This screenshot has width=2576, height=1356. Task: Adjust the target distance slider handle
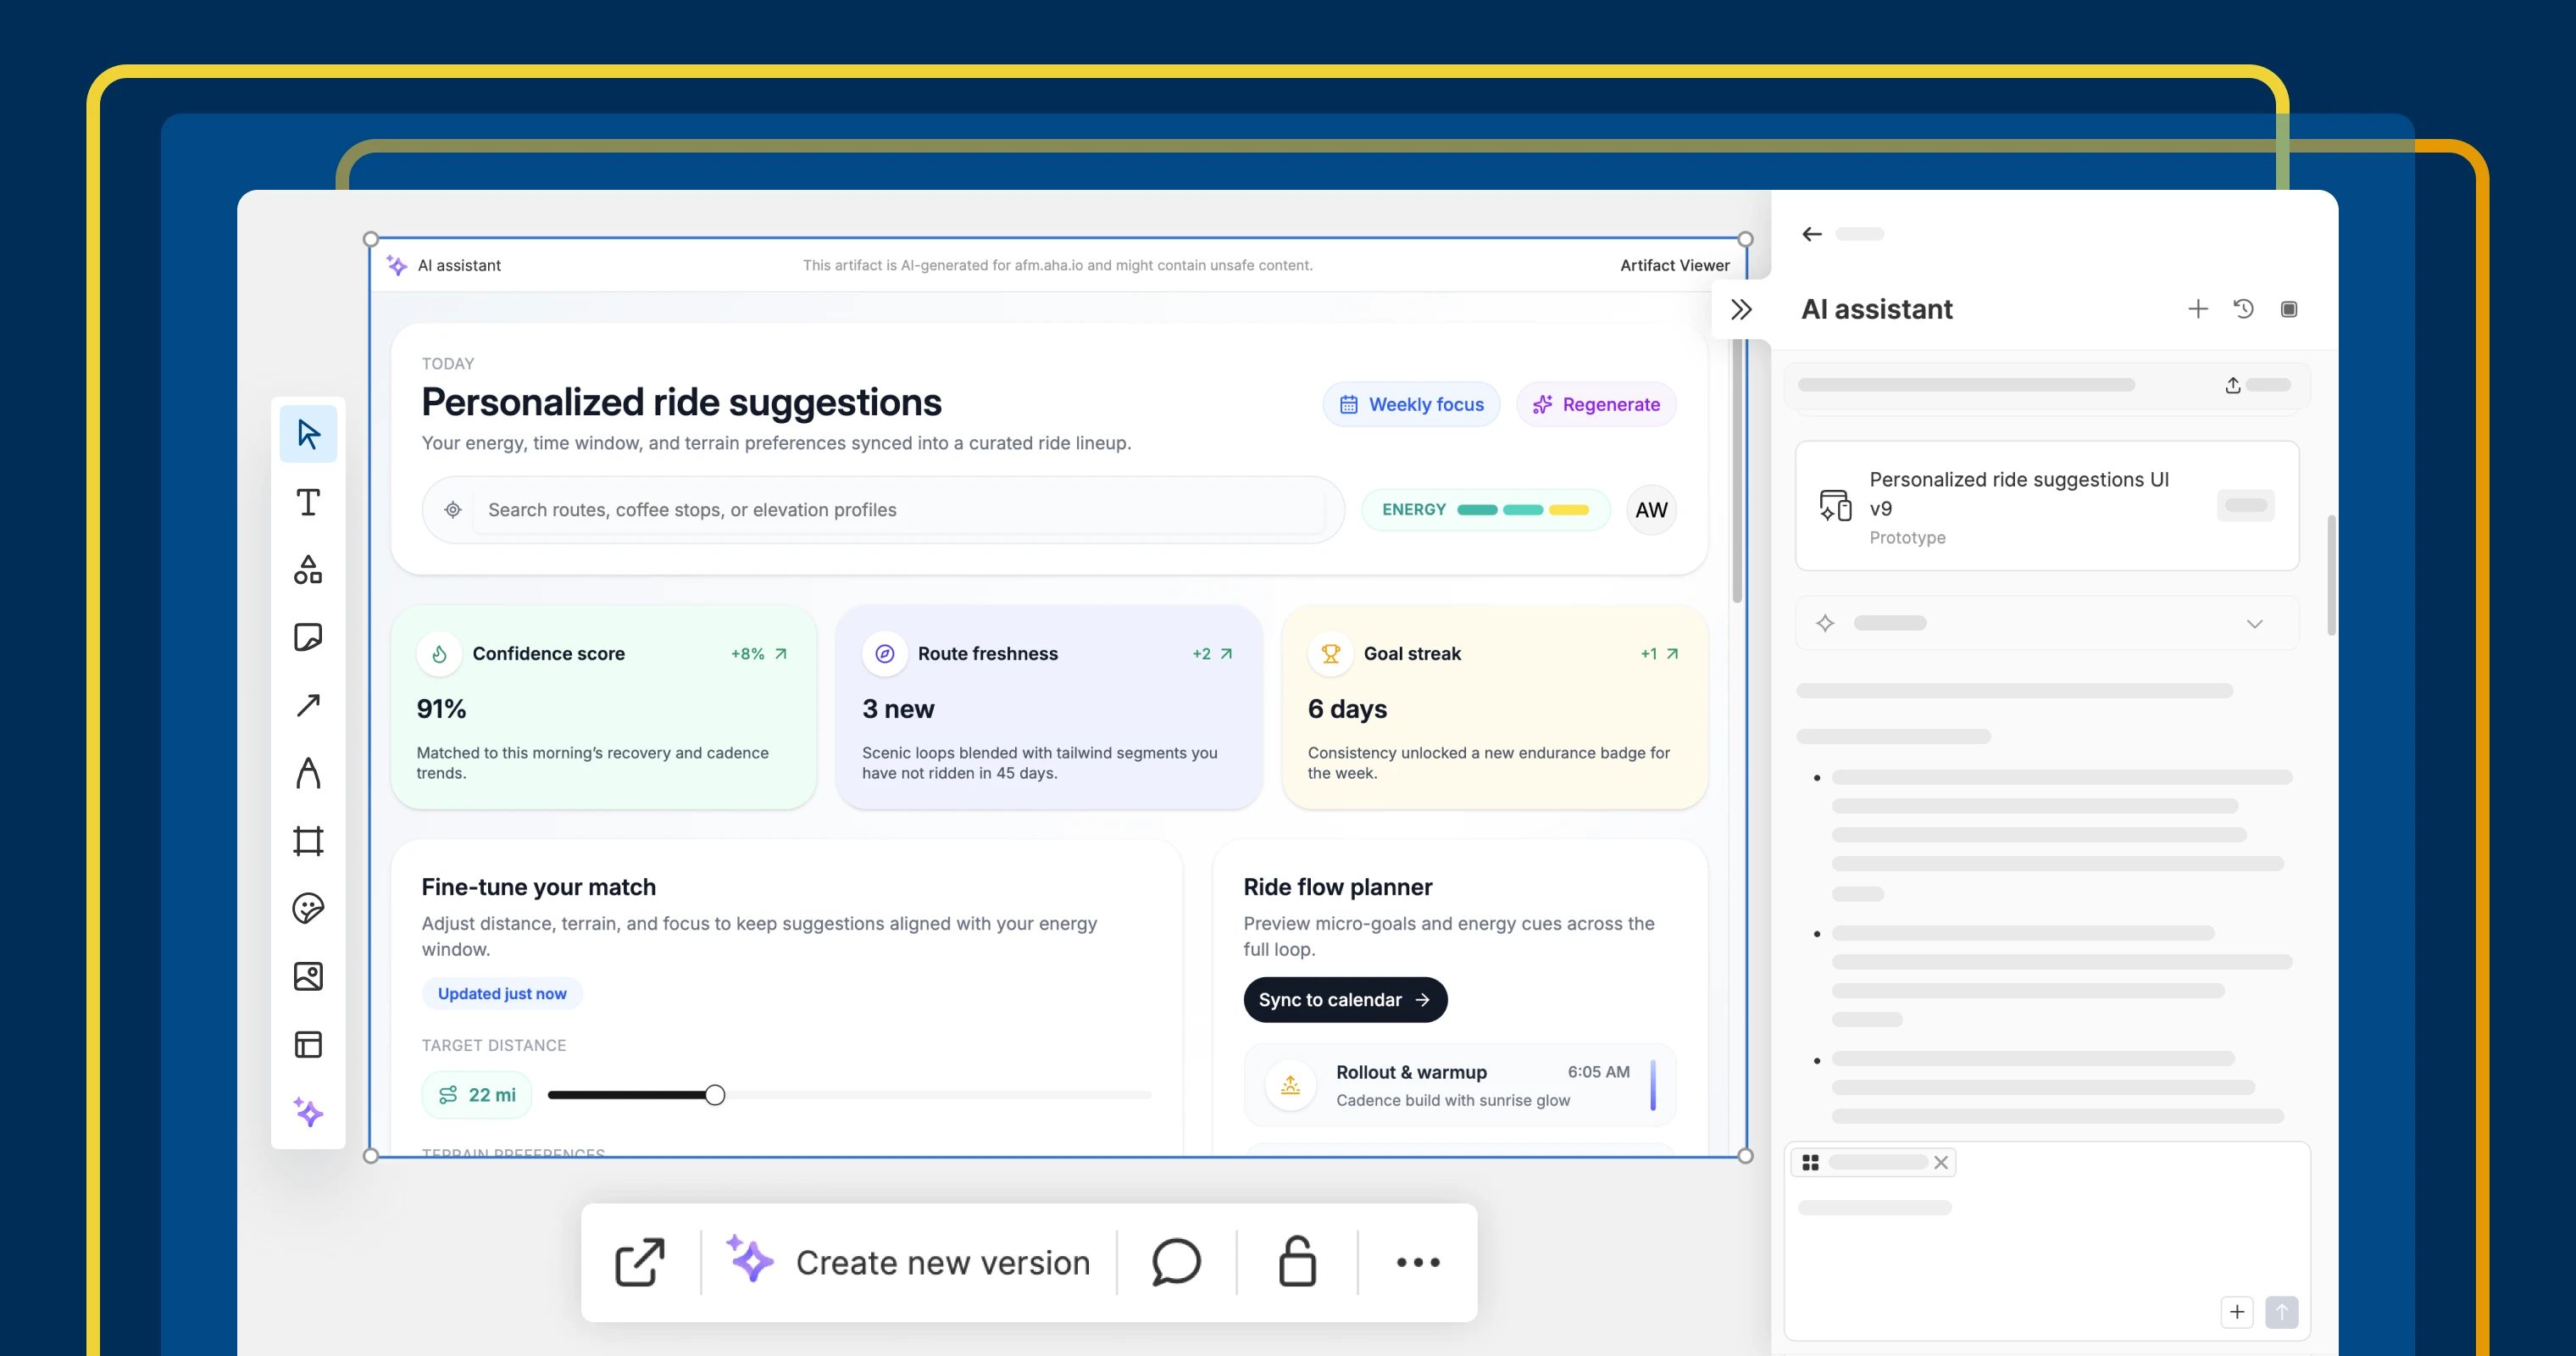715,1095
